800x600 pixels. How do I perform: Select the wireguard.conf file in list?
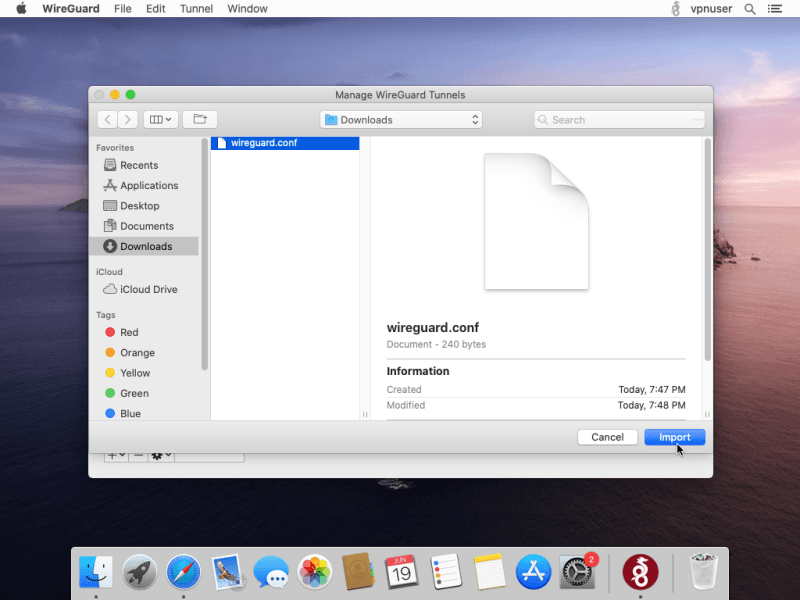tap(264, 143)
